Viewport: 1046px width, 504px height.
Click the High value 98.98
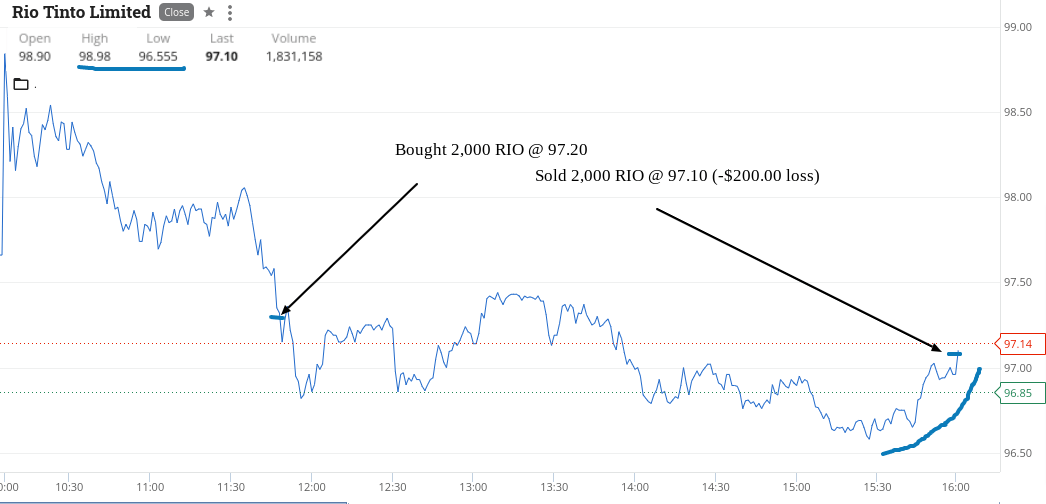tap(95, 57)
